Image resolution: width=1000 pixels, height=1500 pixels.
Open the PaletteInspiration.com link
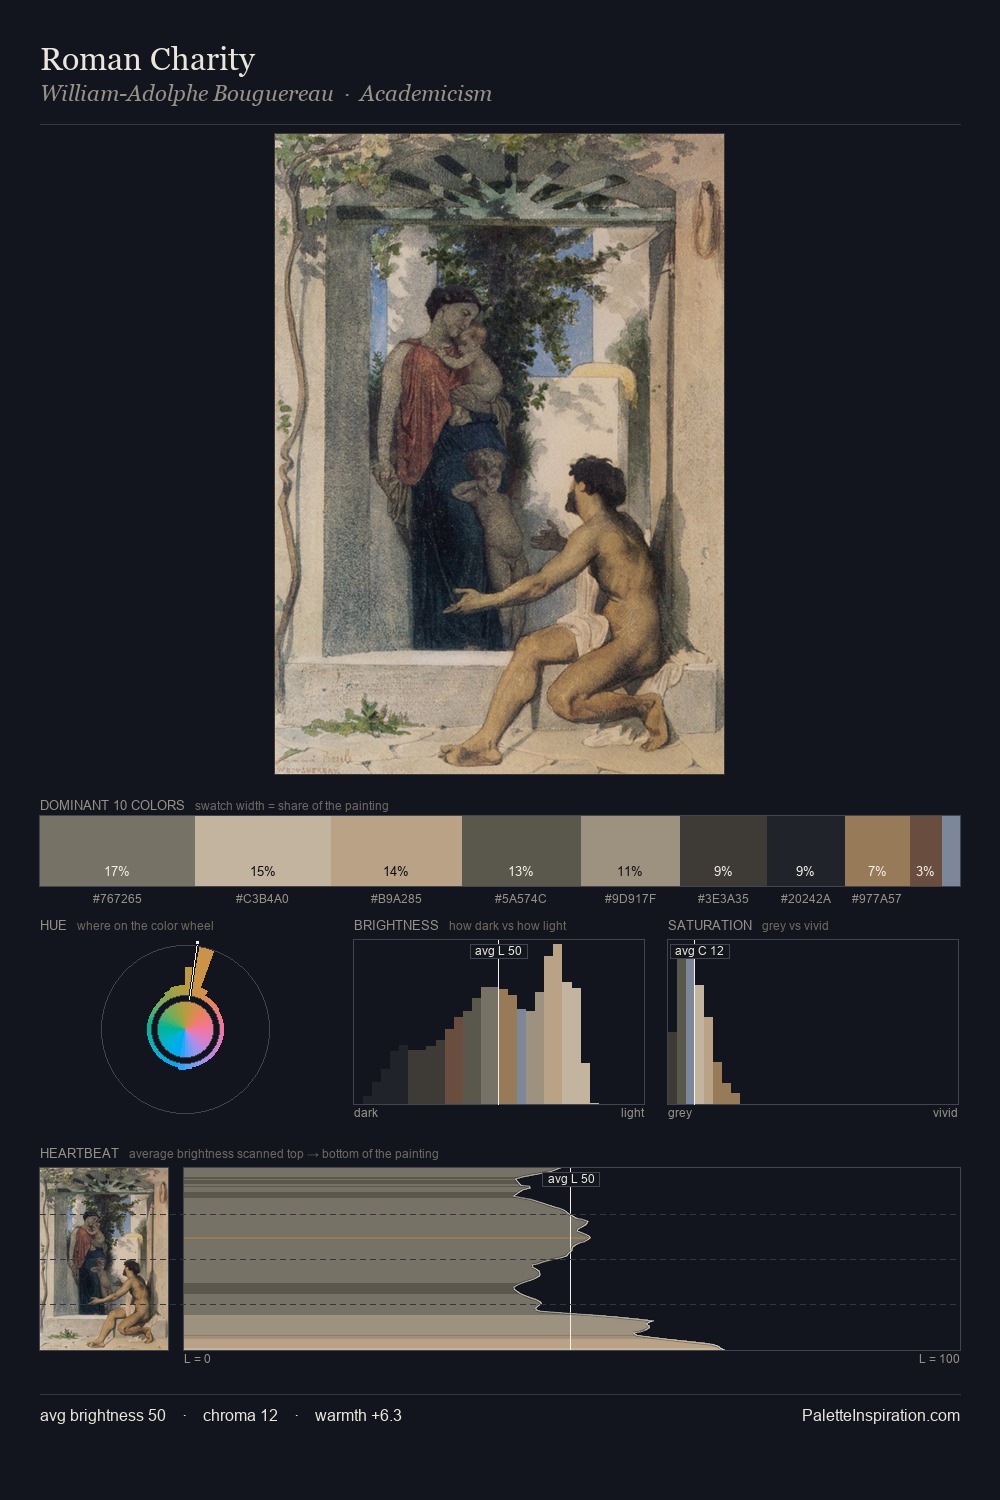click(x=881, y=1415)
